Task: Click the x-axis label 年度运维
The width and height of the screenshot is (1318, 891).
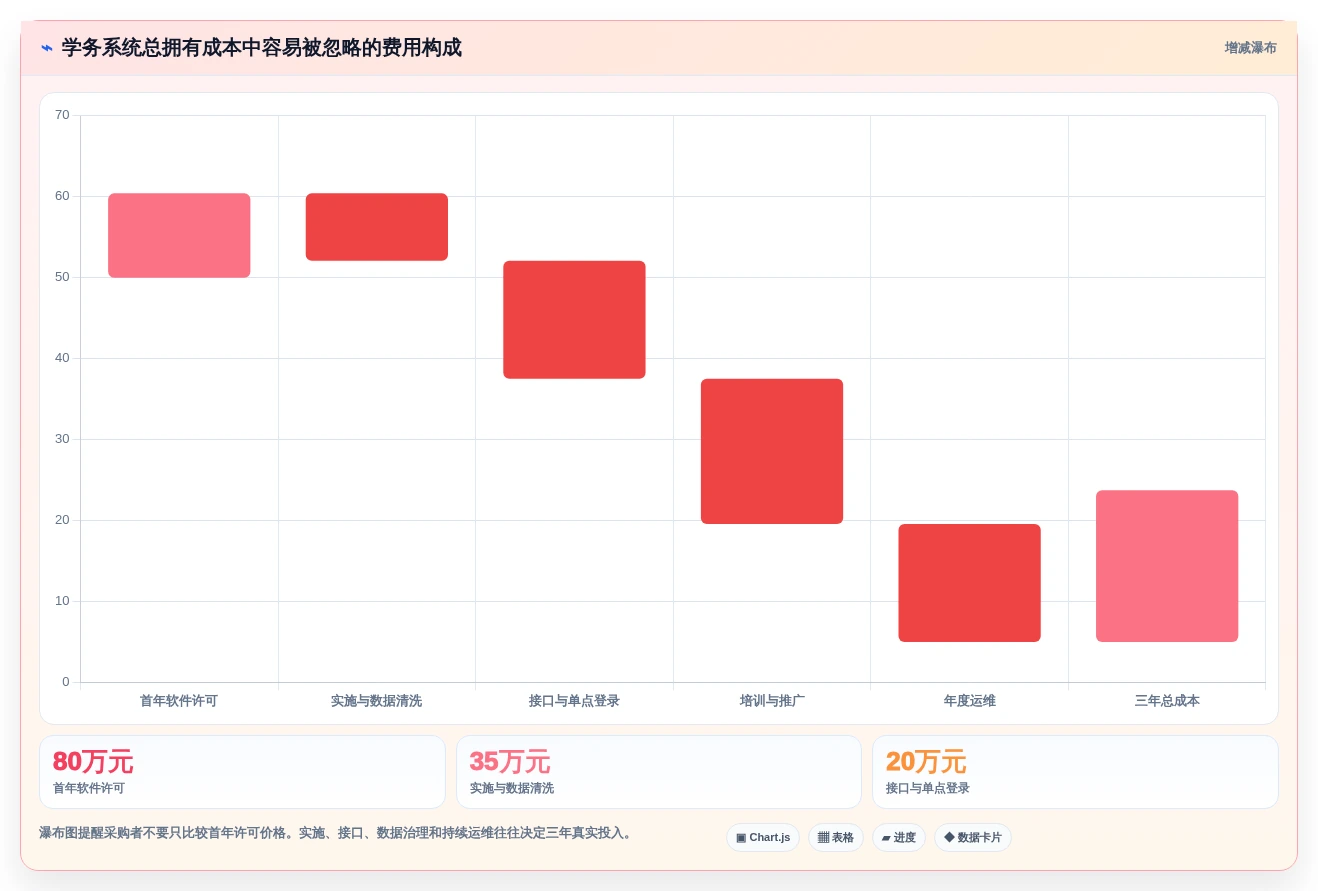Action: click(x=969, y=701)
